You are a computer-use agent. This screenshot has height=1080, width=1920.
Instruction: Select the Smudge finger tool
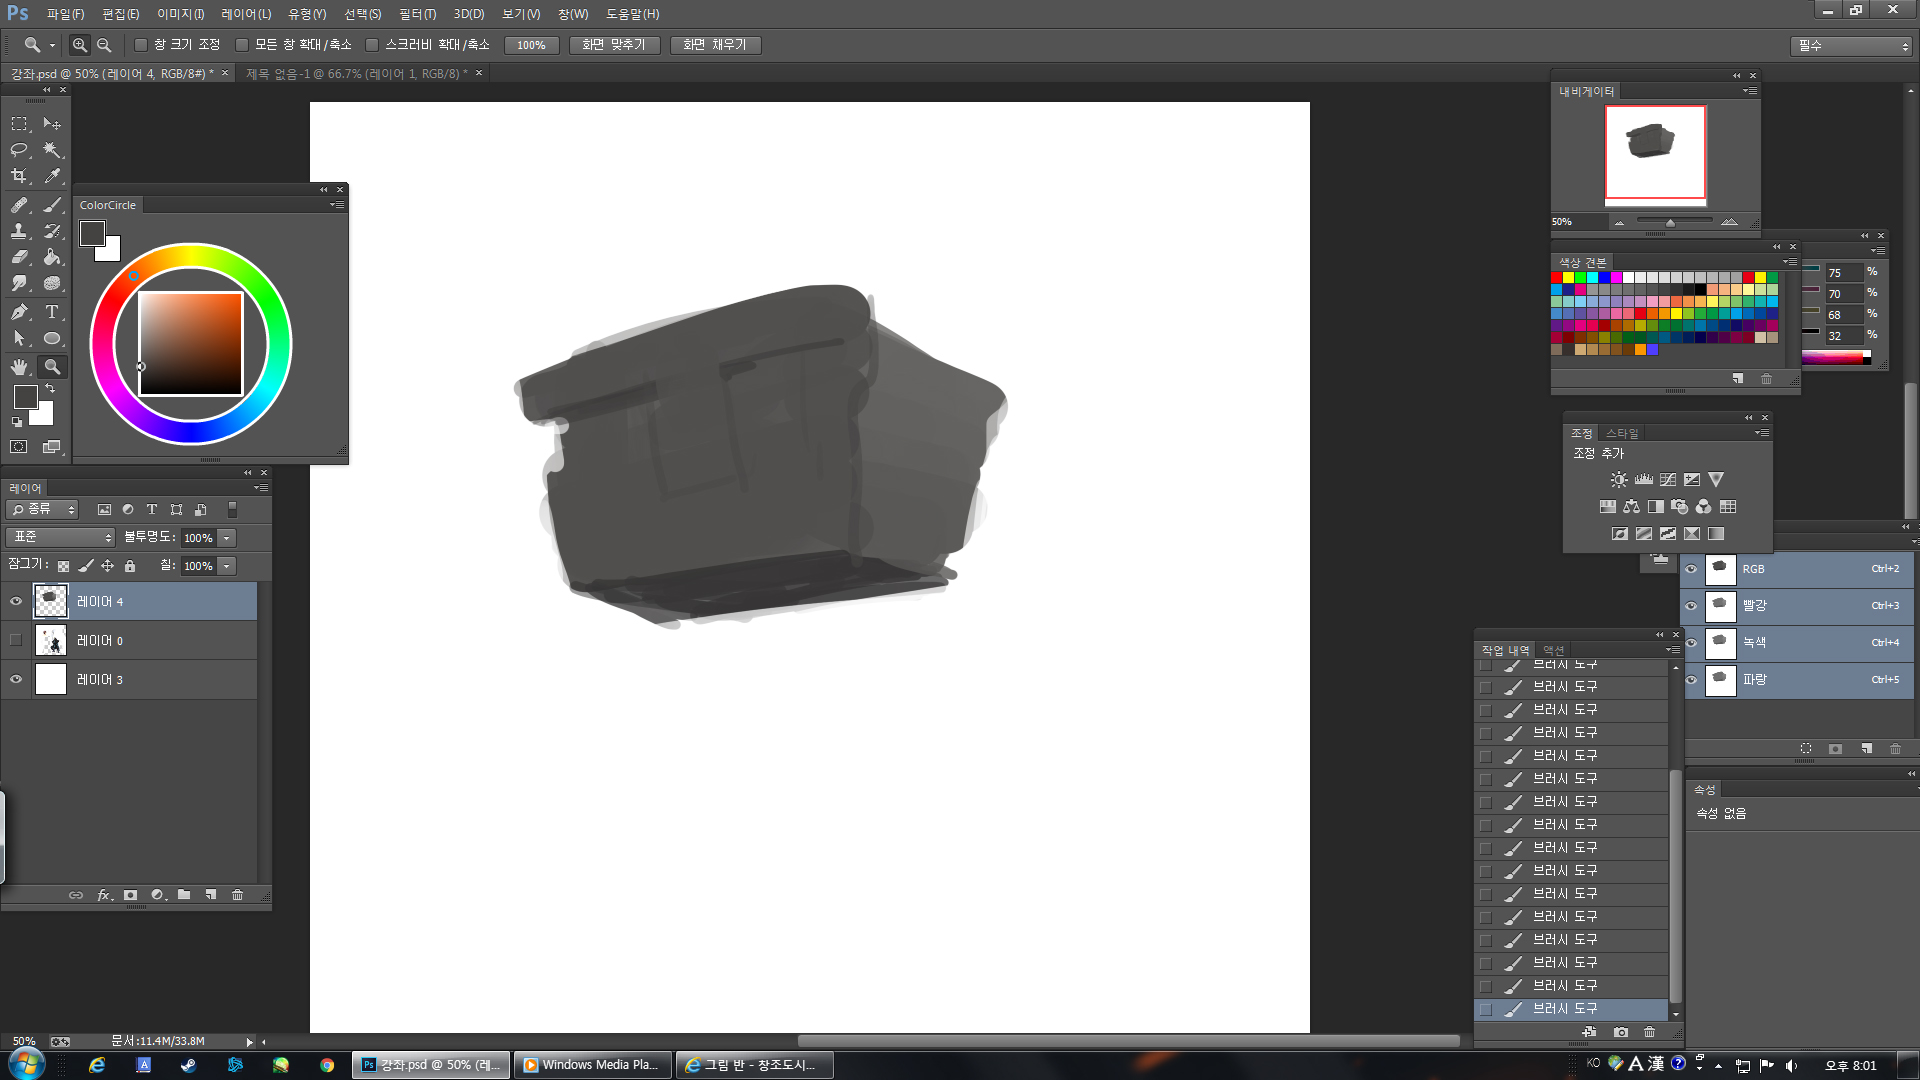[19, 284]
